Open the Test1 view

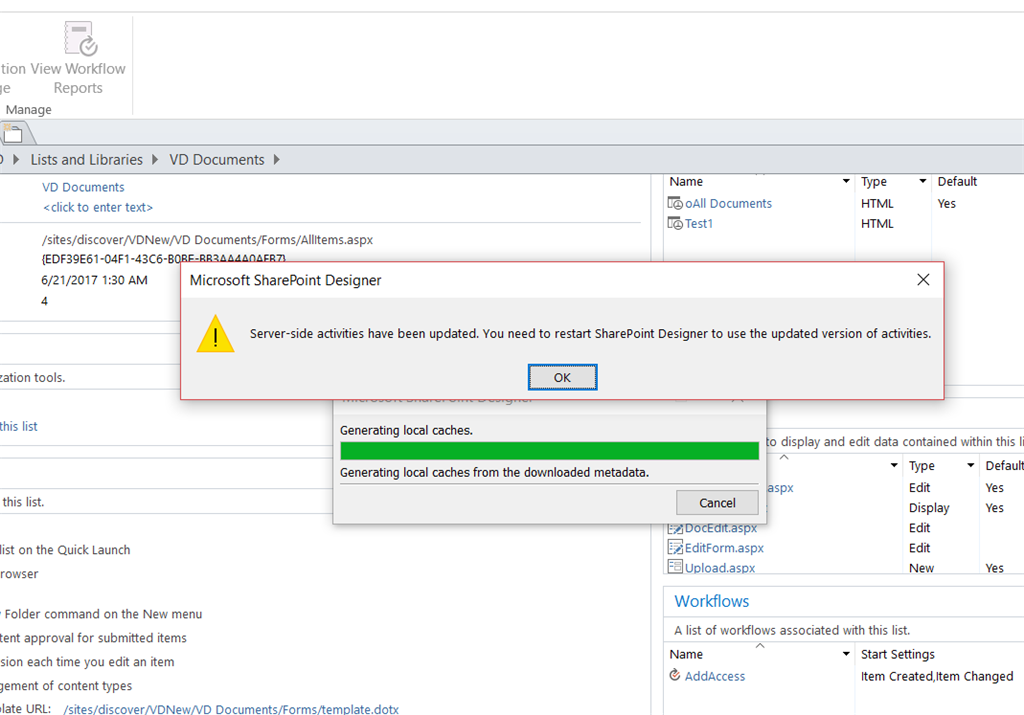click(699, 224)
